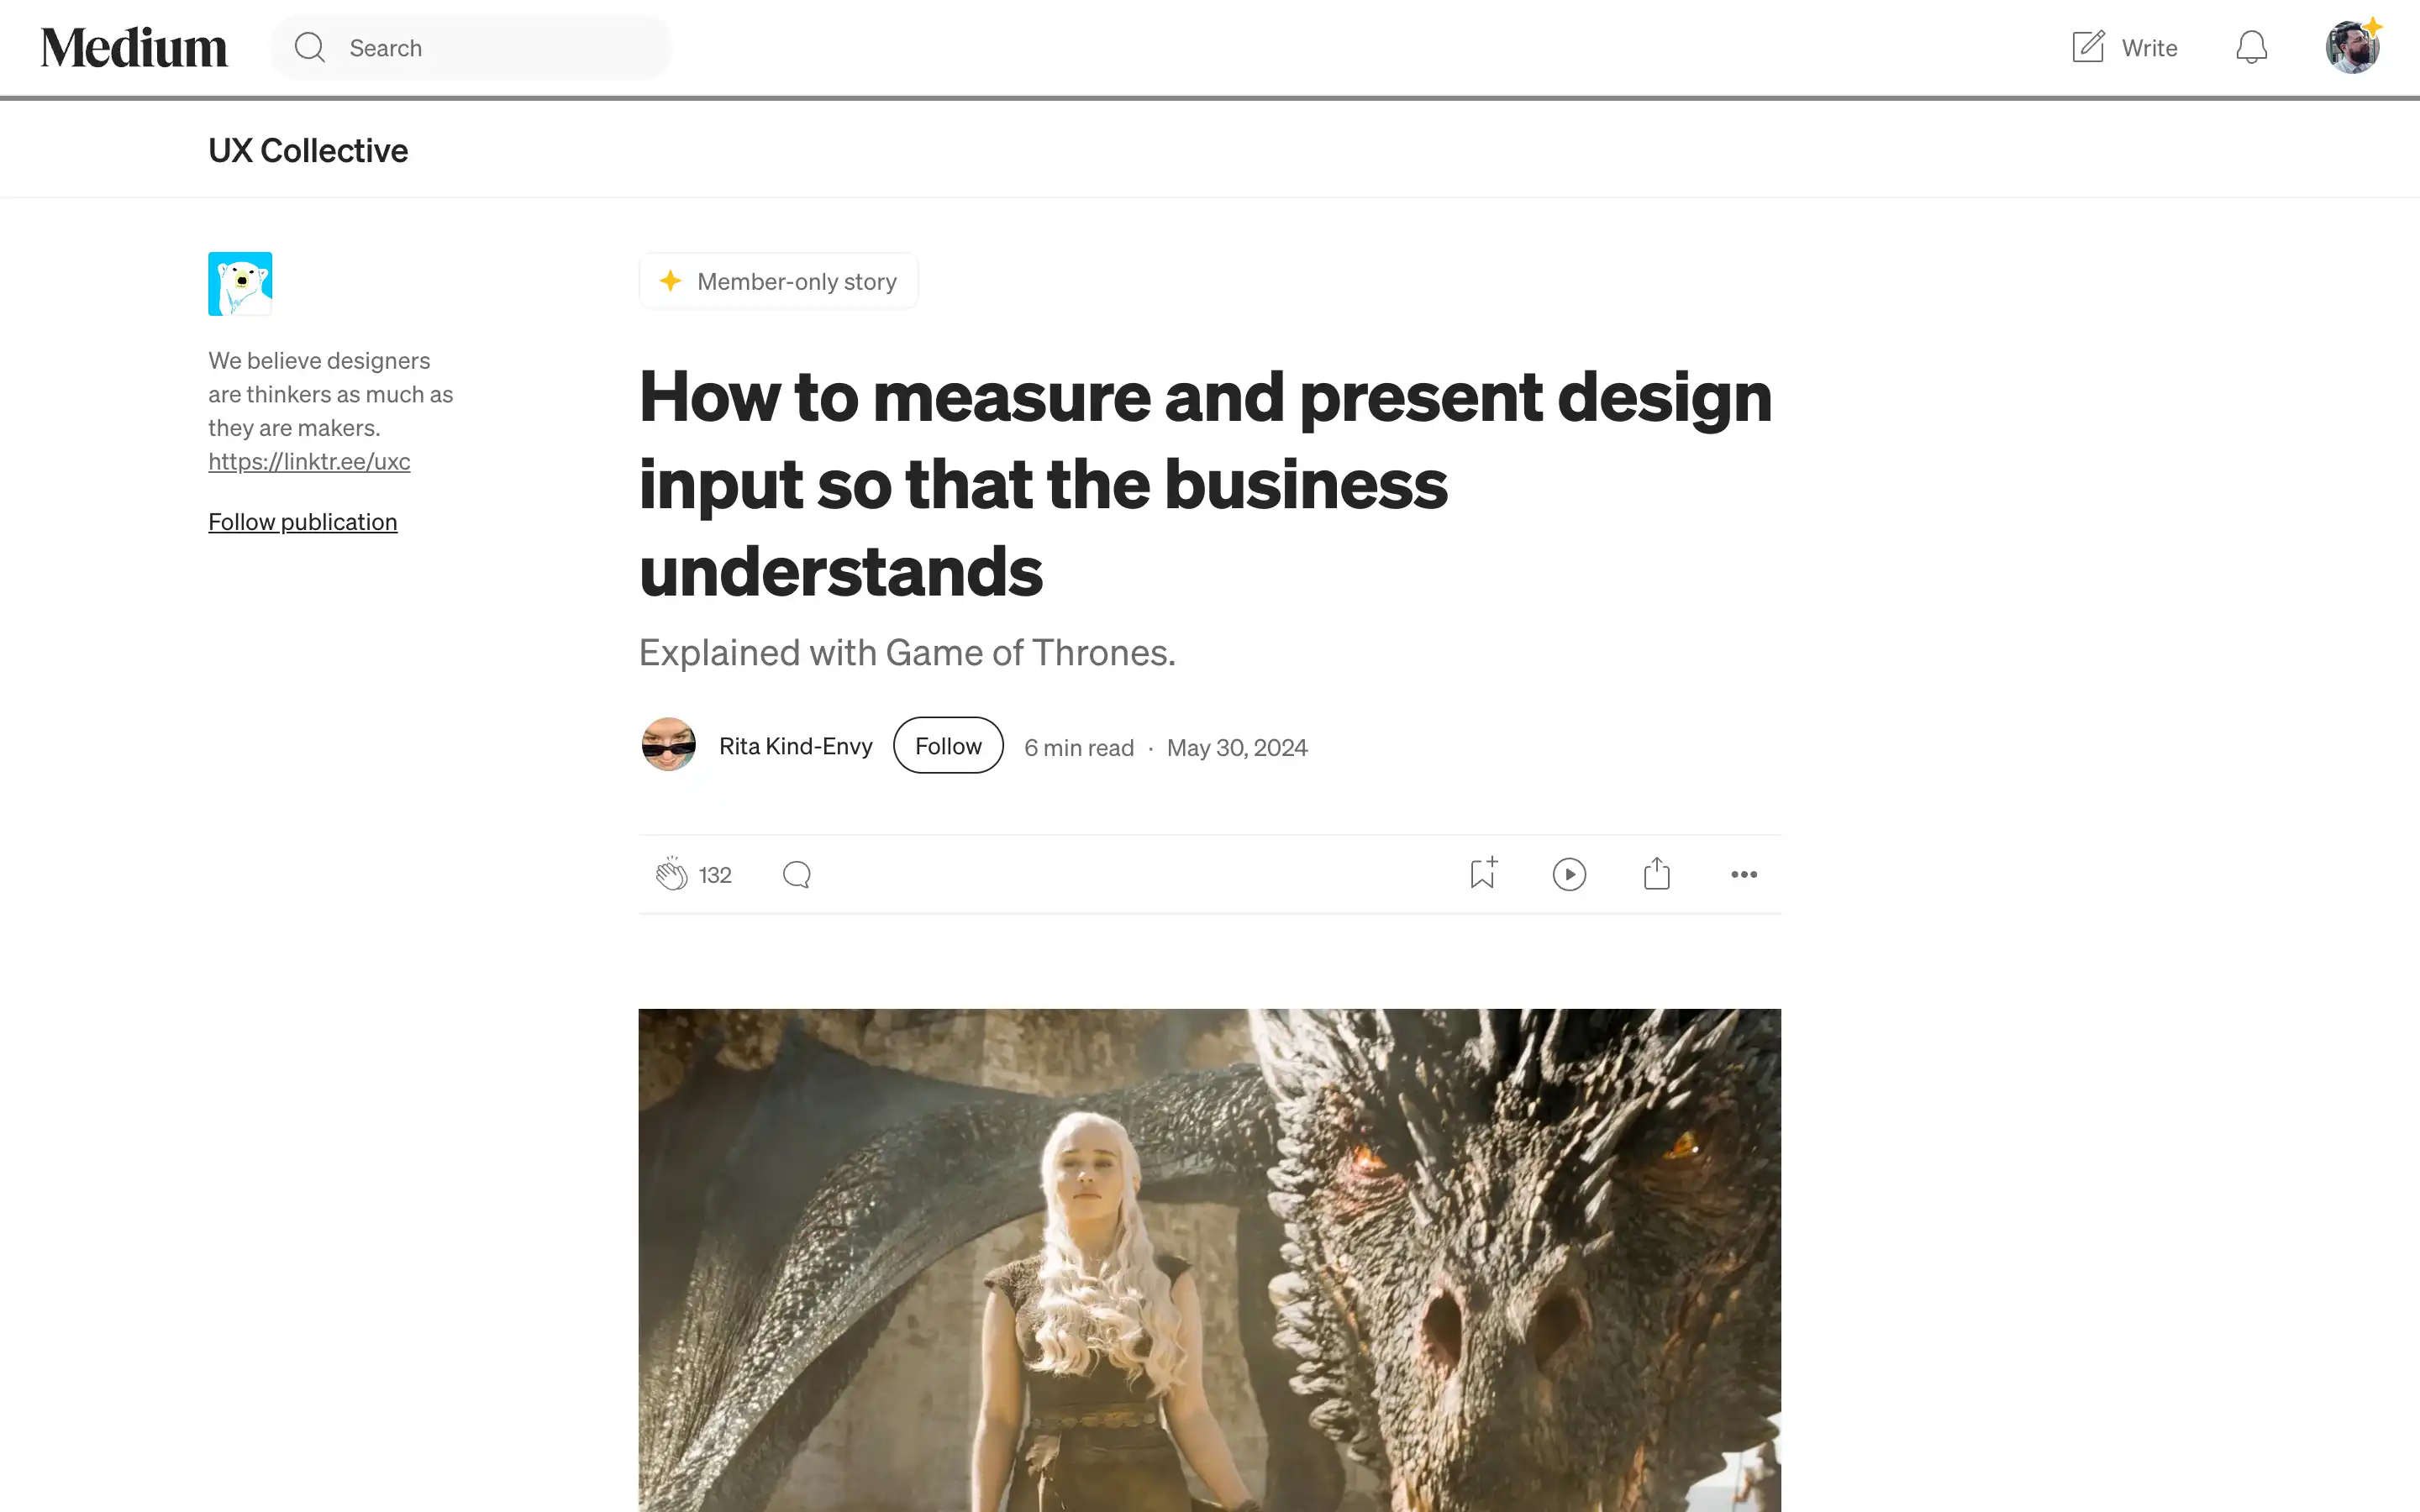Viewport: 2420px width, 1512px height.
Task: Follow the author Rita Kind-Envy
Action: (x=948, y=745)
